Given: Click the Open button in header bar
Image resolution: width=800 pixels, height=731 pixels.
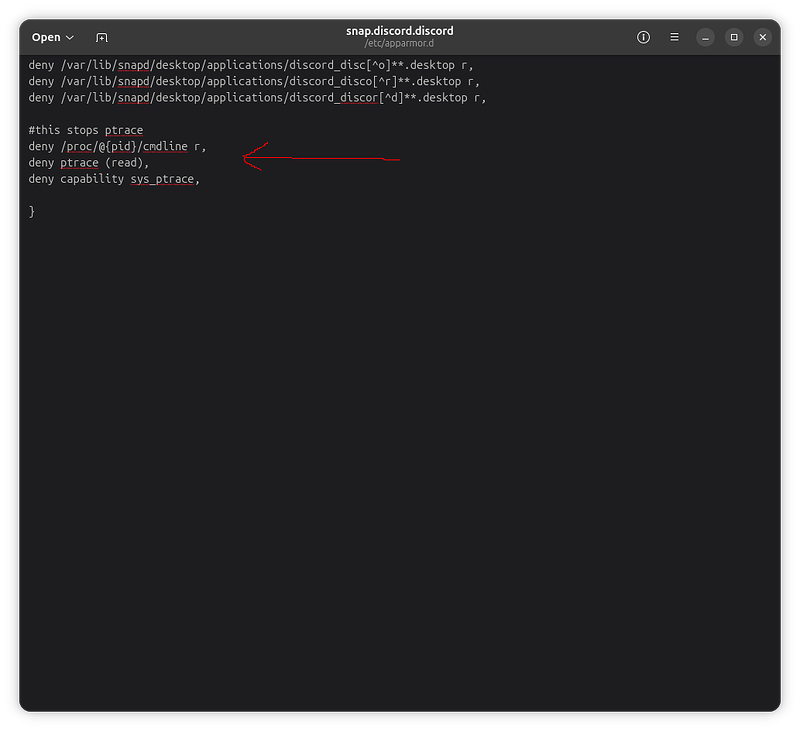Looking at the screenshot, I should click(x=46, y=37).
